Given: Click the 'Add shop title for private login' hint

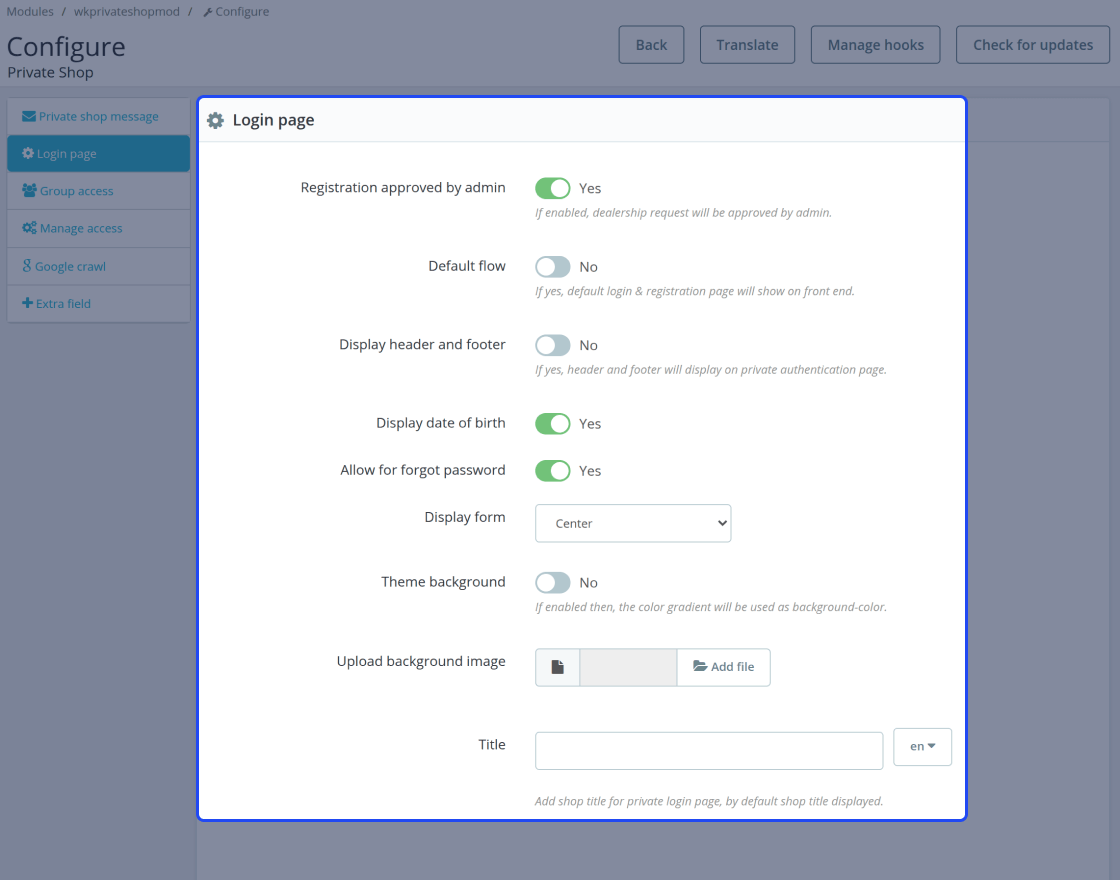Looking at the screenshot, I should (709, 801).
